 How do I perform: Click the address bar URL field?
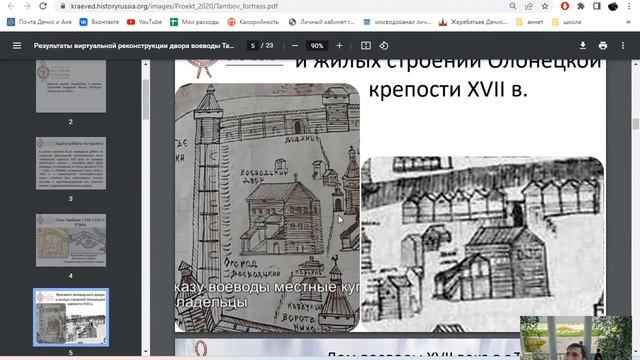pos(174,6)
